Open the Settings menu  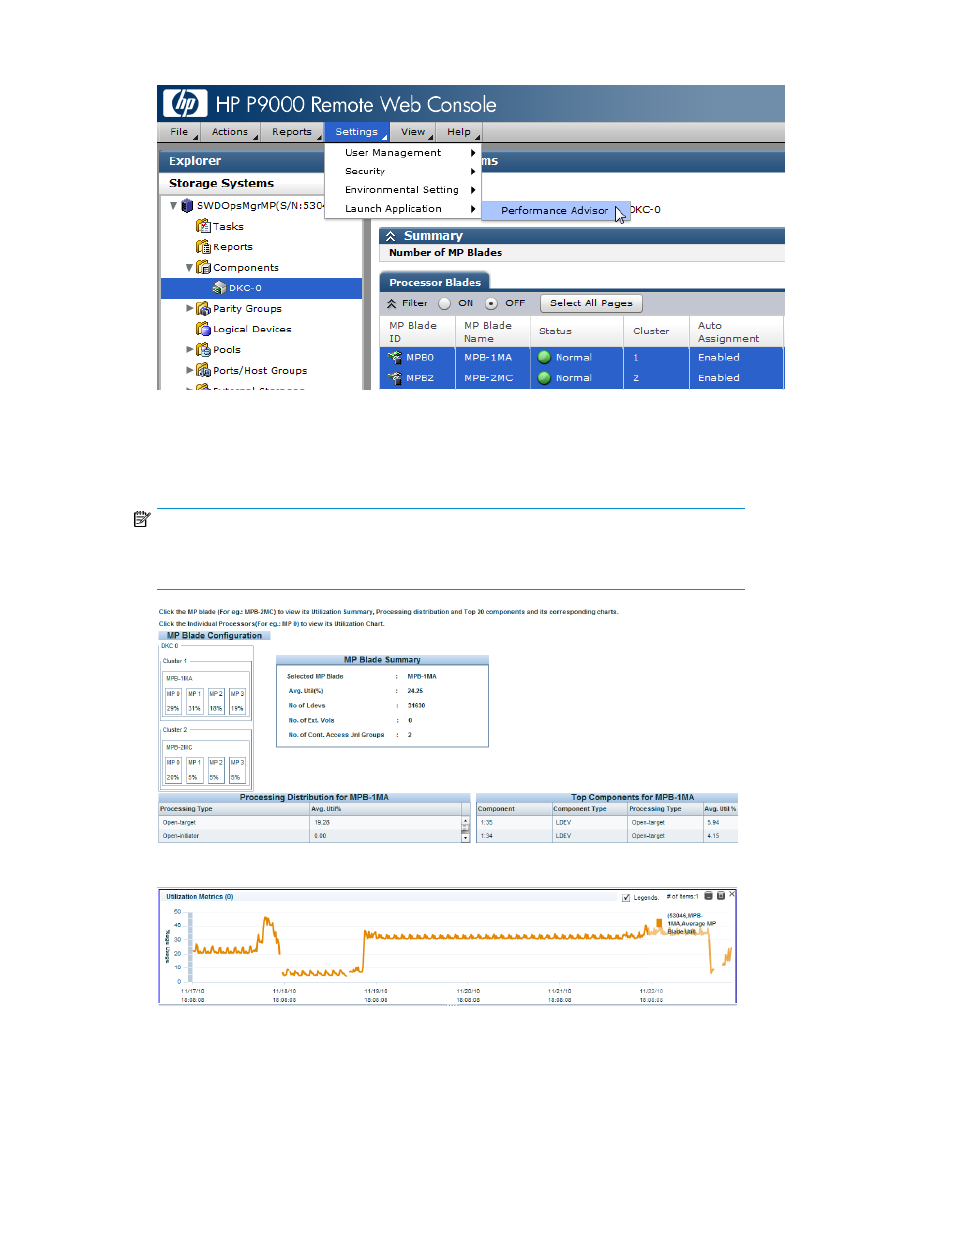tap(357, 132)
